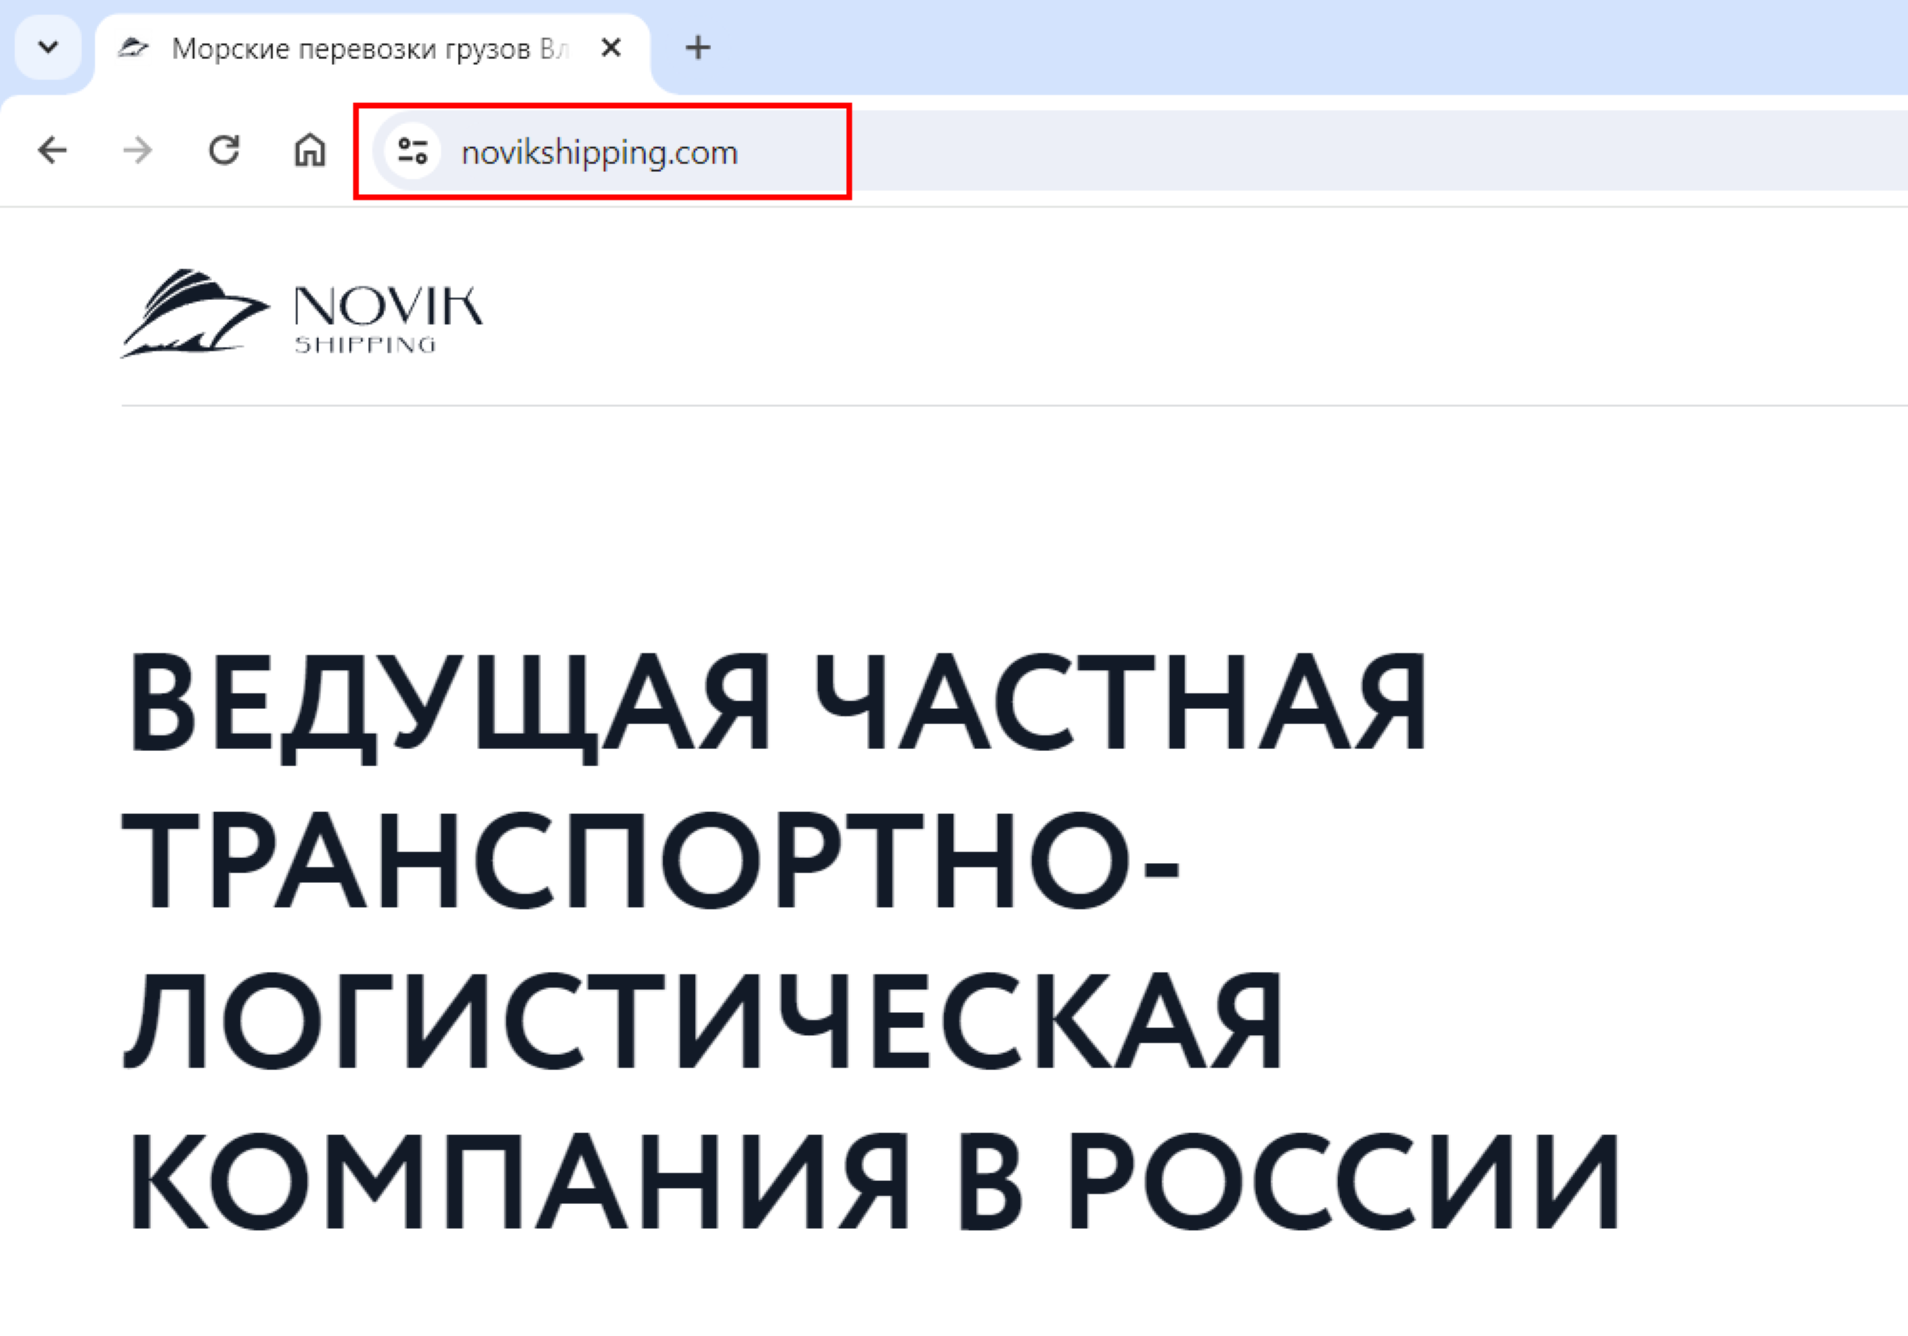Click the NOVIK wordmark in the header

[387, 306]
